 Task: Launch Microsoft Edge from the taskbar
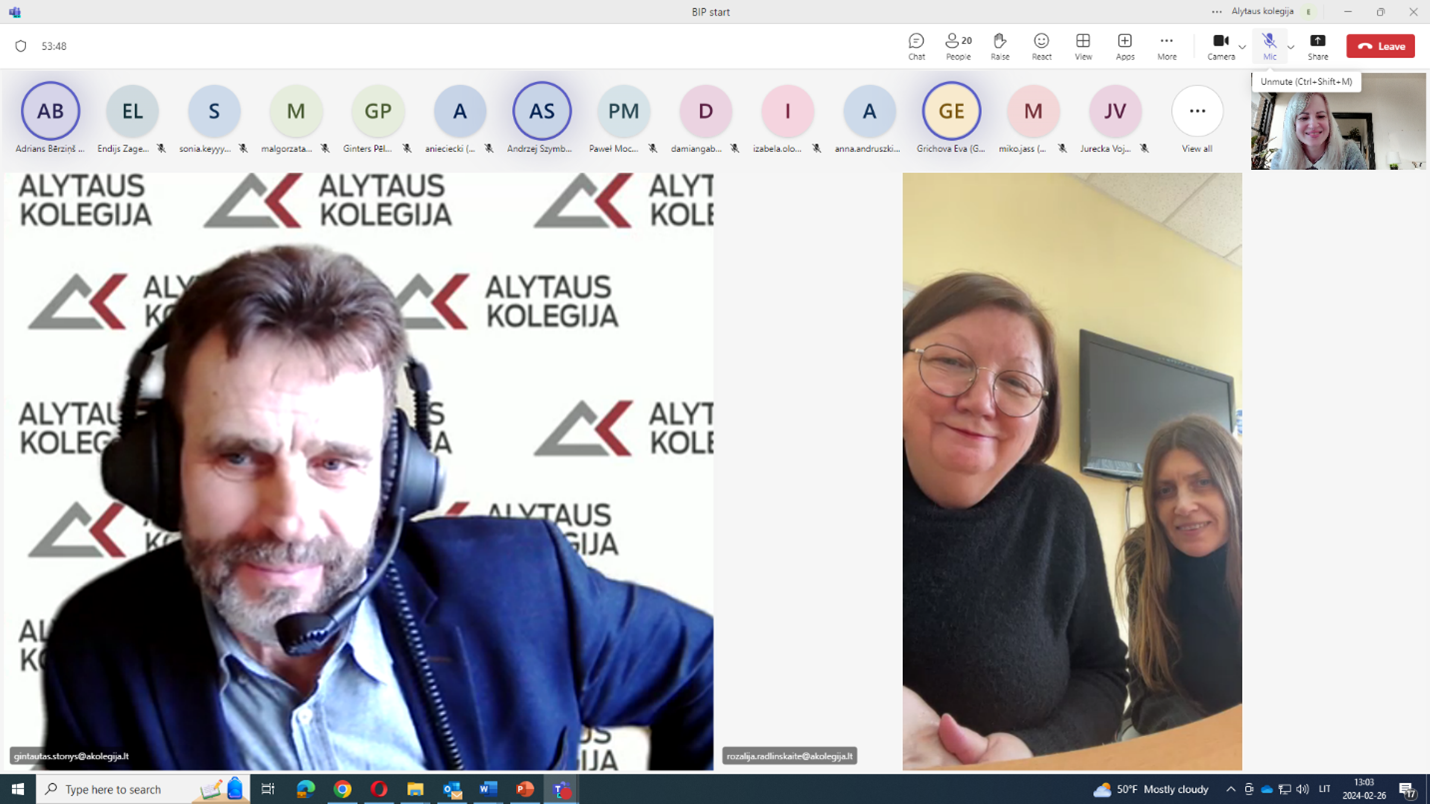click(x=305, y=789)
